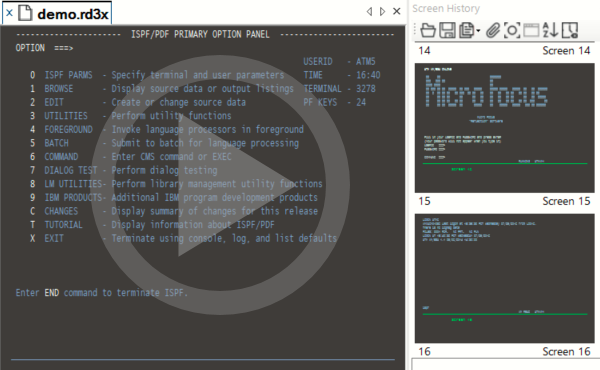This screenshot has height=370, width=600.
Task: Click the copy screens icon
Action: pyautogui.click(x=466, y=30)
